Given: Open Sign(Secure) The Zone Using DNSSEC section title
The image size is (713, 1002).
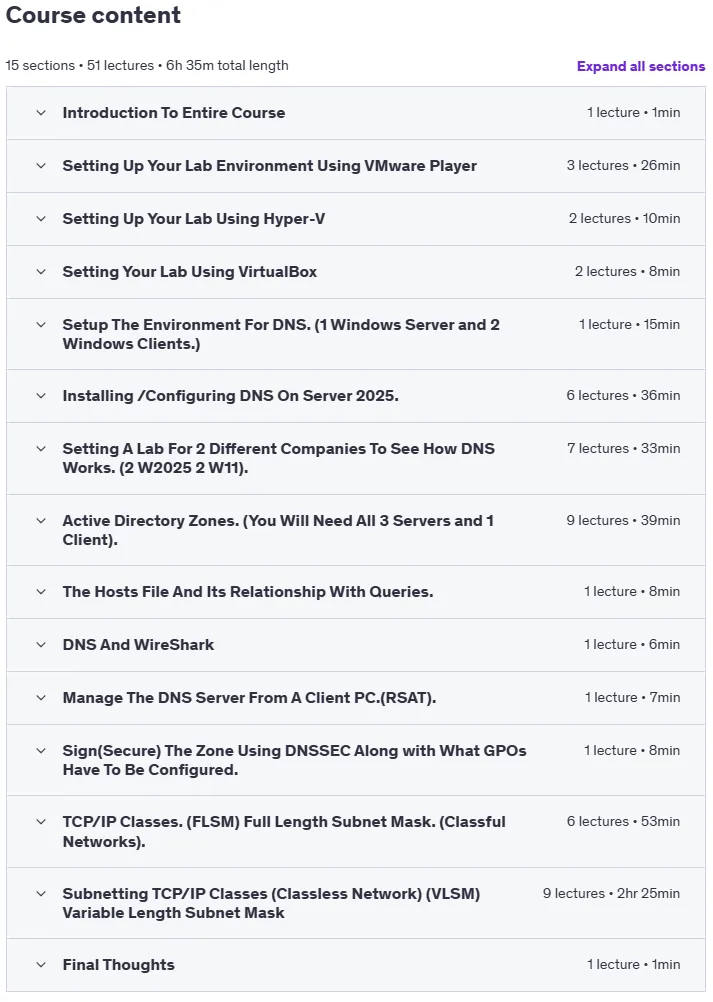Looking at the screenshot, I should 295,760.
